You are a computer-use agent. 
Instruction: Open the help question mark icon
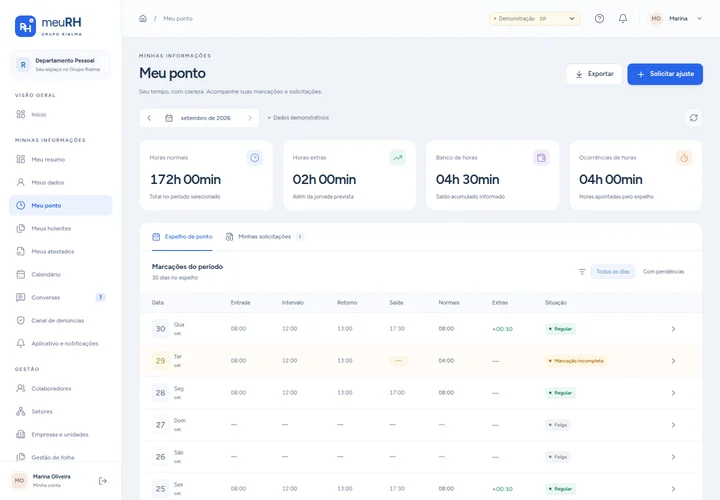point(599,18)
